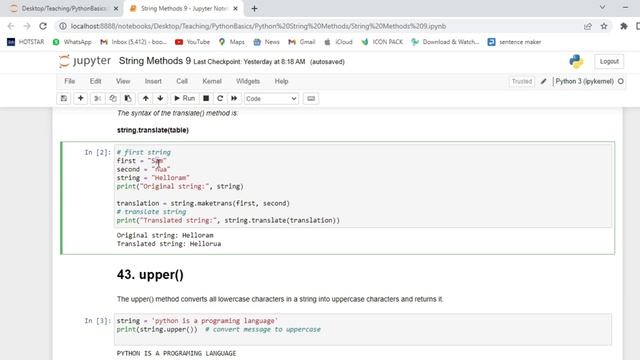This screenshot has height=360, width=640.
Task: Copy selected cells in the toolbar
Action: (113, 98)
